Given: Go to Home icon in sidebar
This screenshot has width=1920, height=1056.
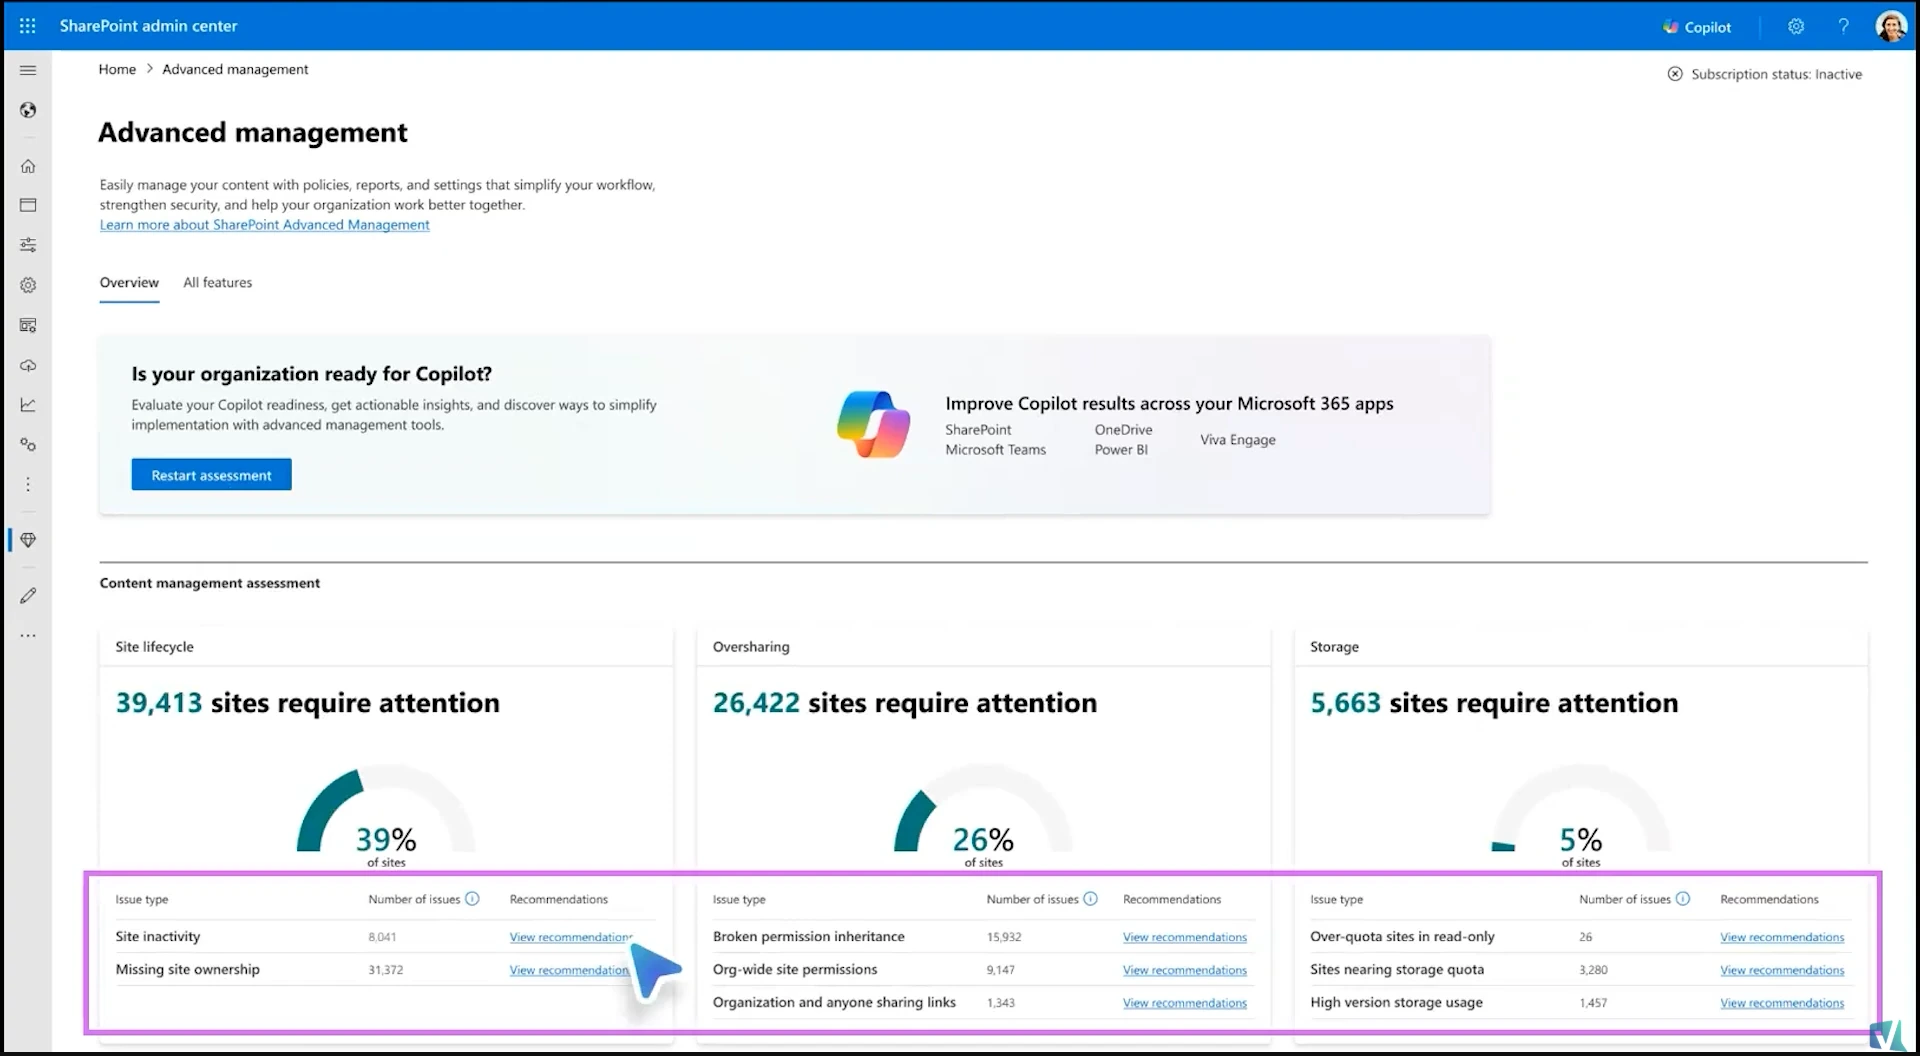Looking at the screenshot, I should [x=28, y=166].
